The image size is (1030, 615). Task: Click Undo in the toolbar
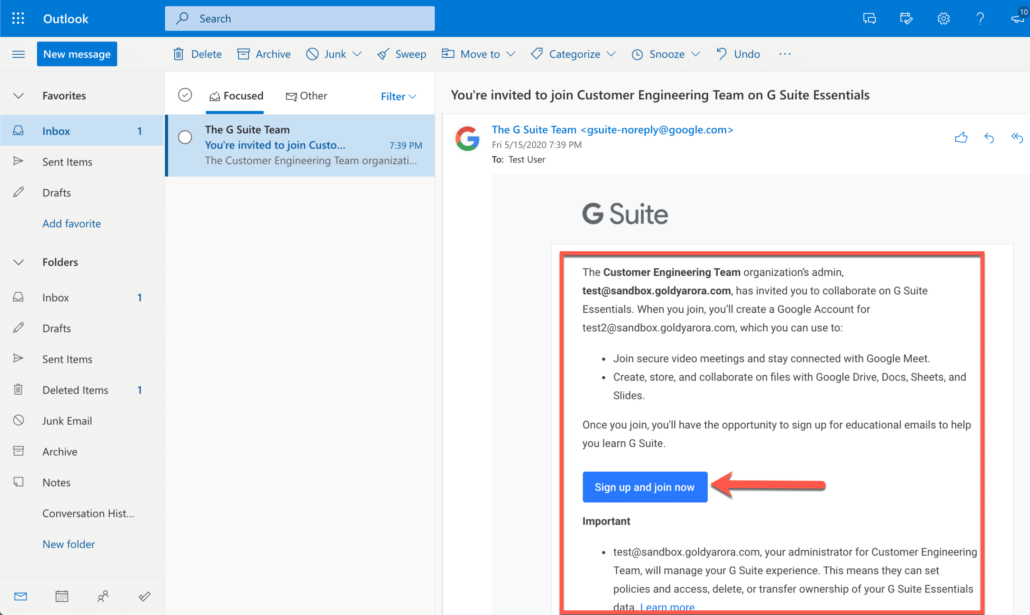point(738,54)
